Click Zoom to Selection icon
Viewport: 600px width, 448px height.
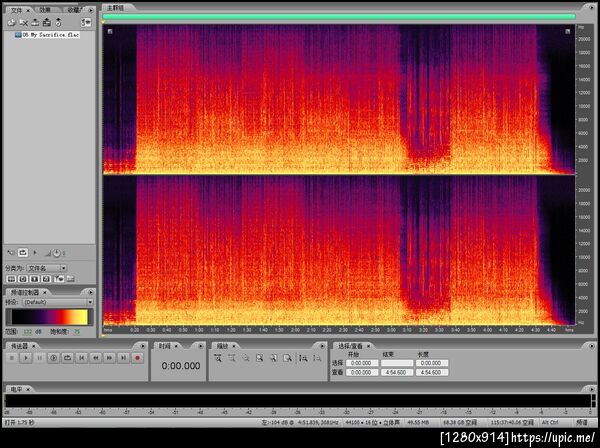click(259, 358)
